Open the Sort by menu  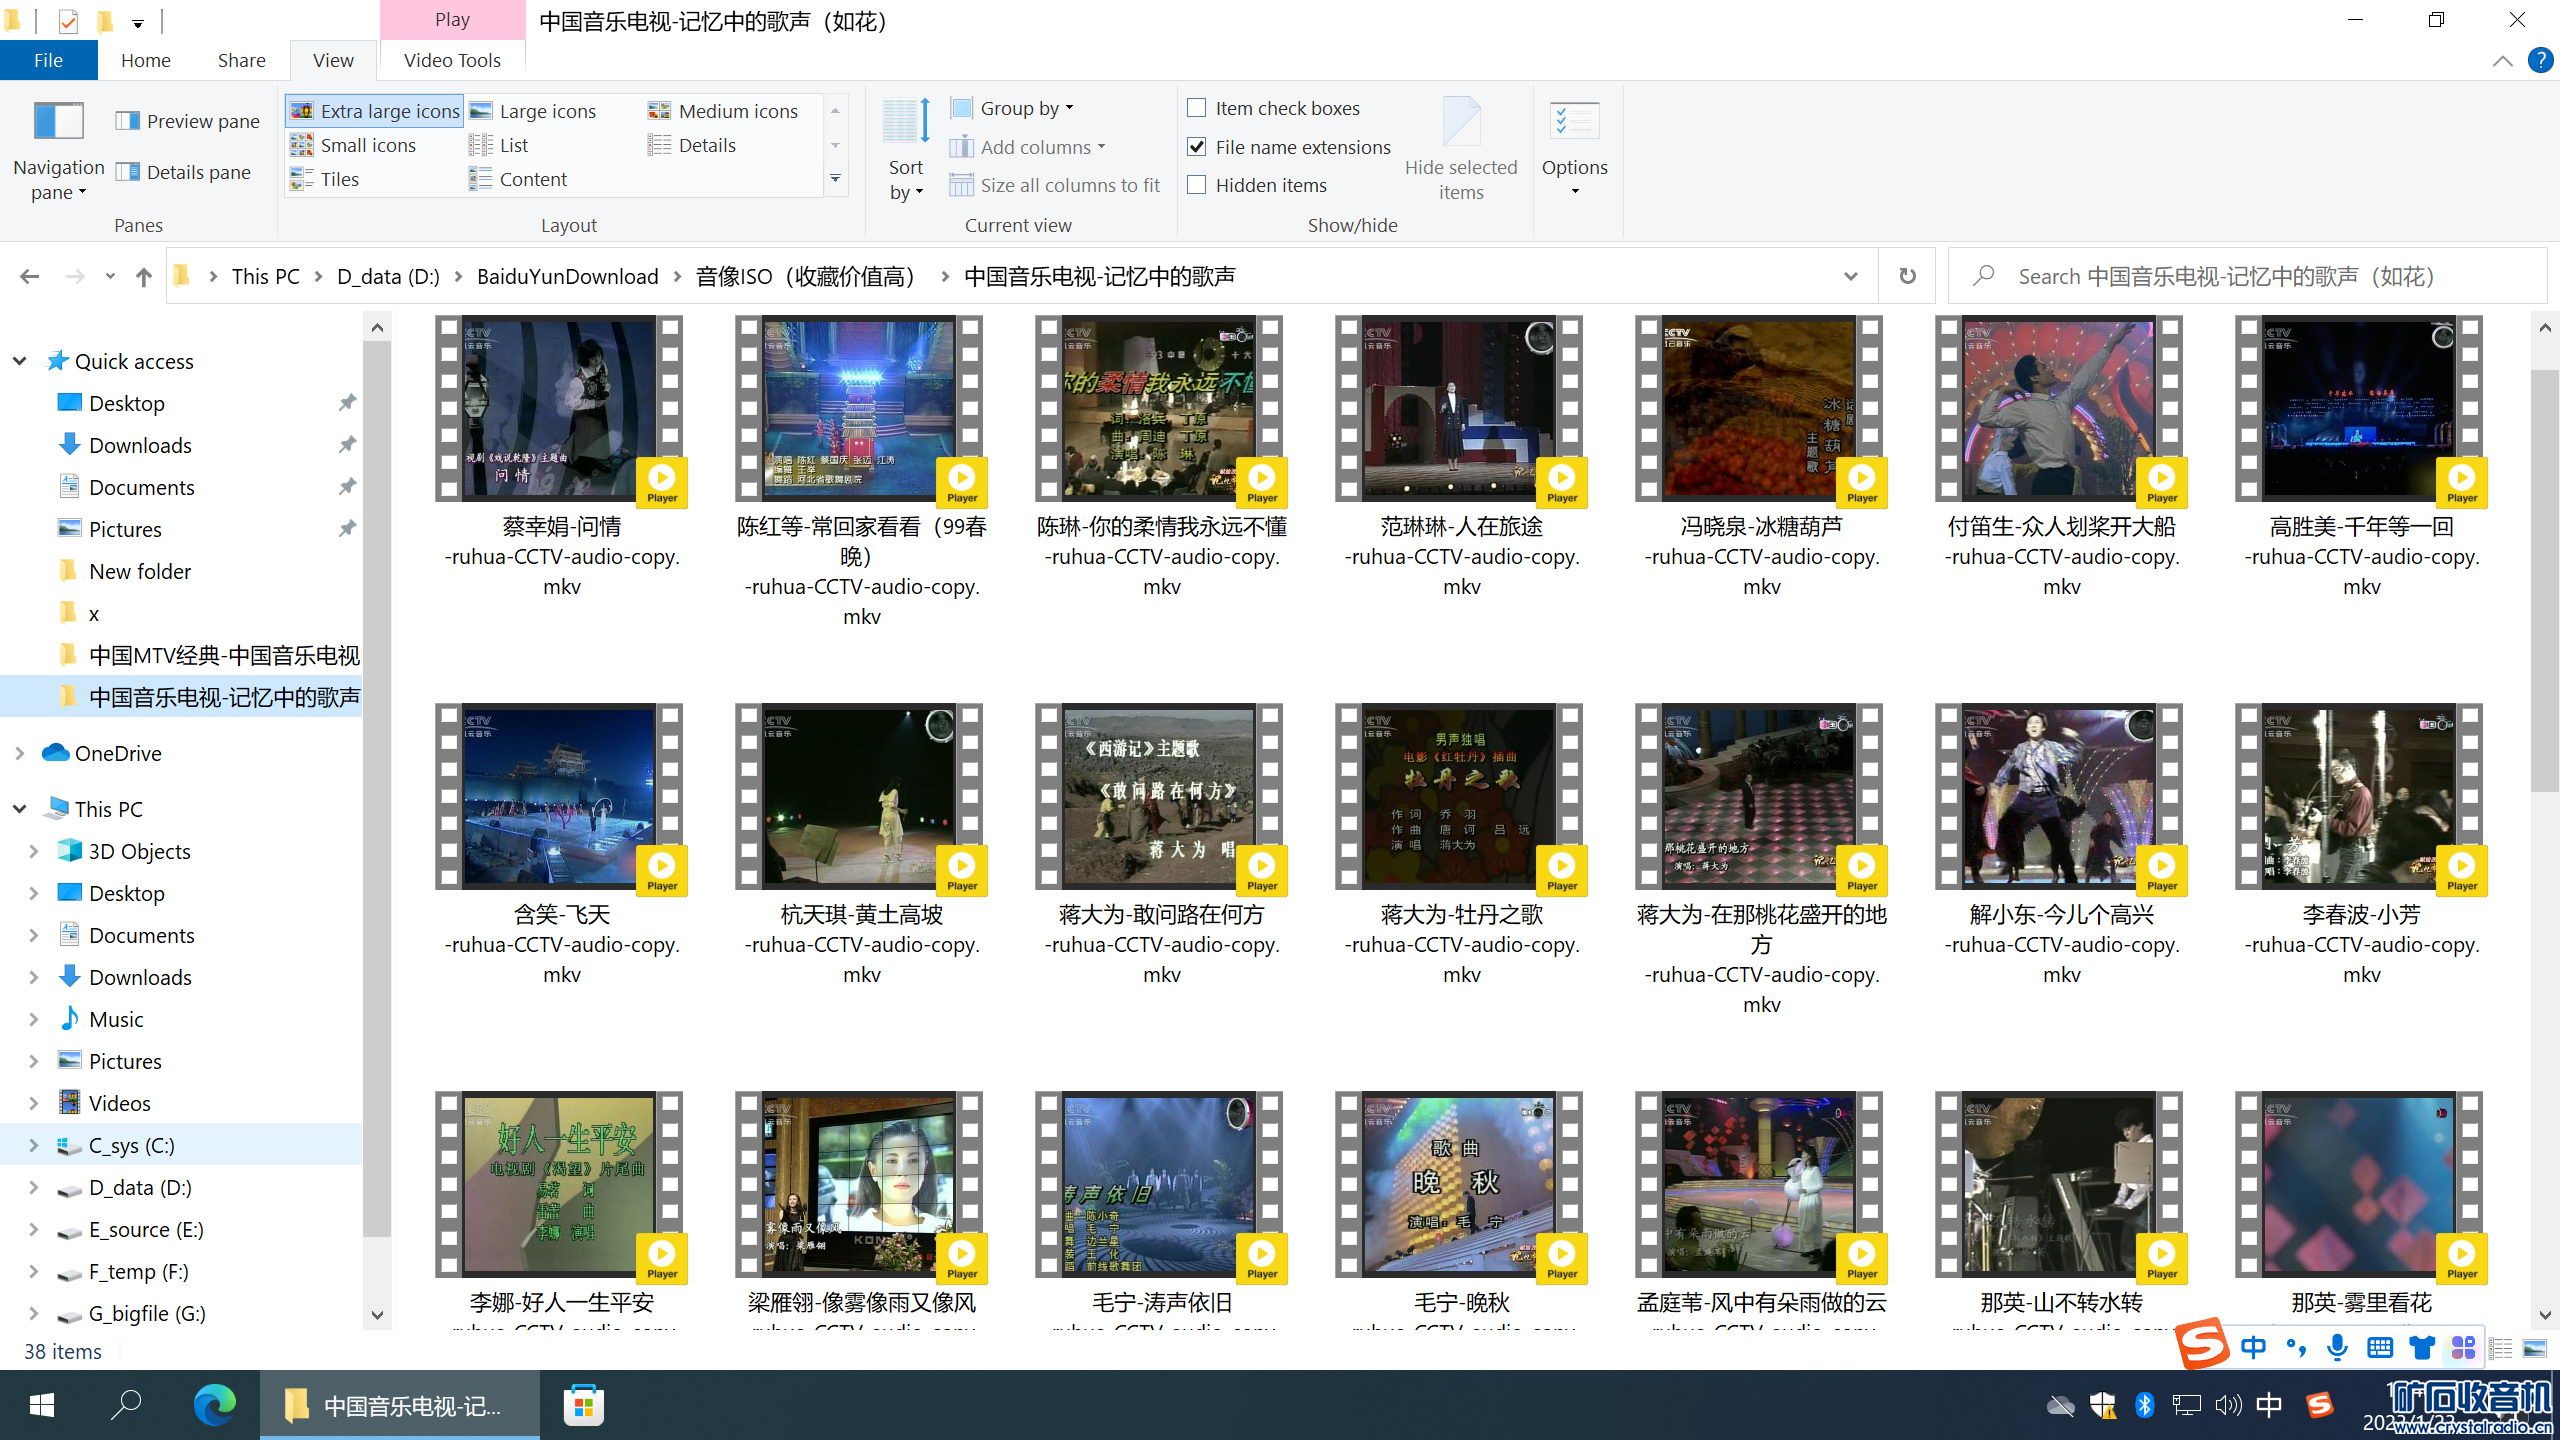point(906,150)
